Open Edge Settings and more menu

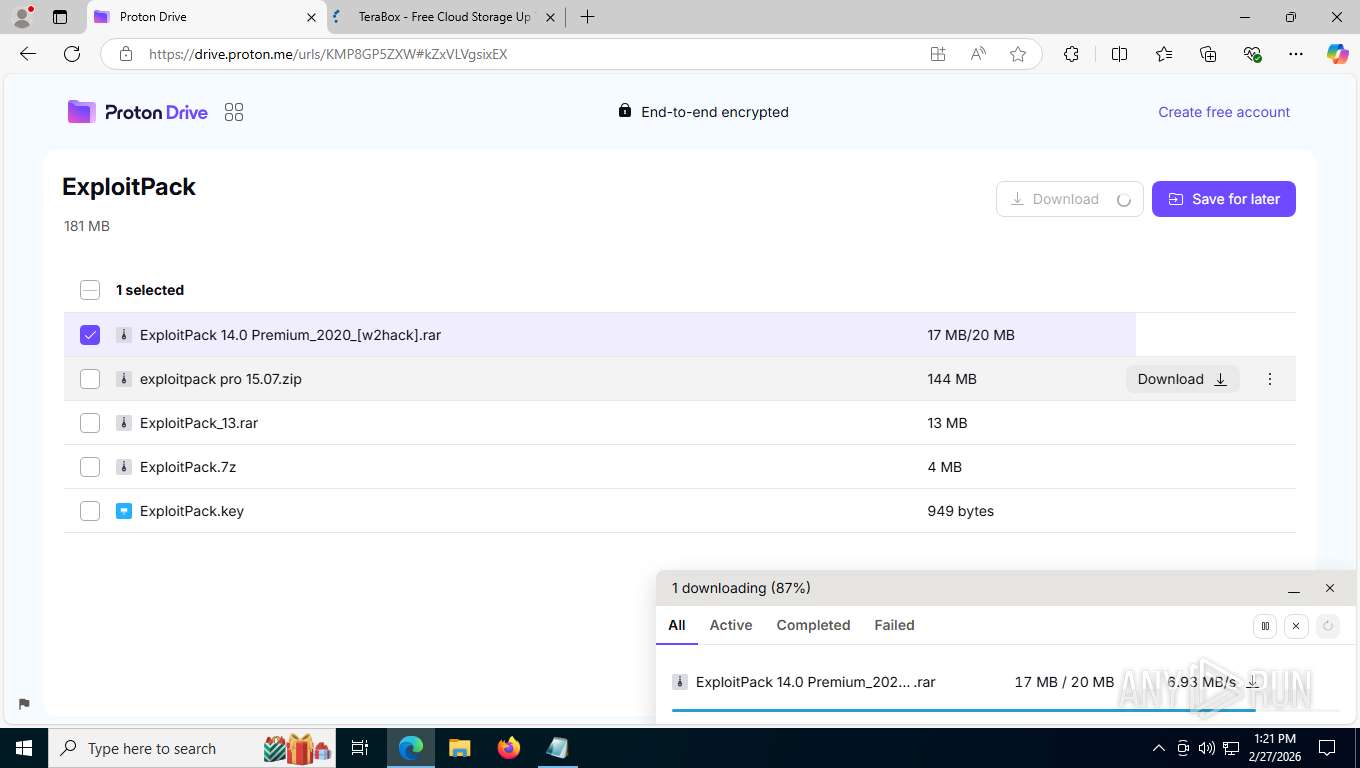(1296, 54)
